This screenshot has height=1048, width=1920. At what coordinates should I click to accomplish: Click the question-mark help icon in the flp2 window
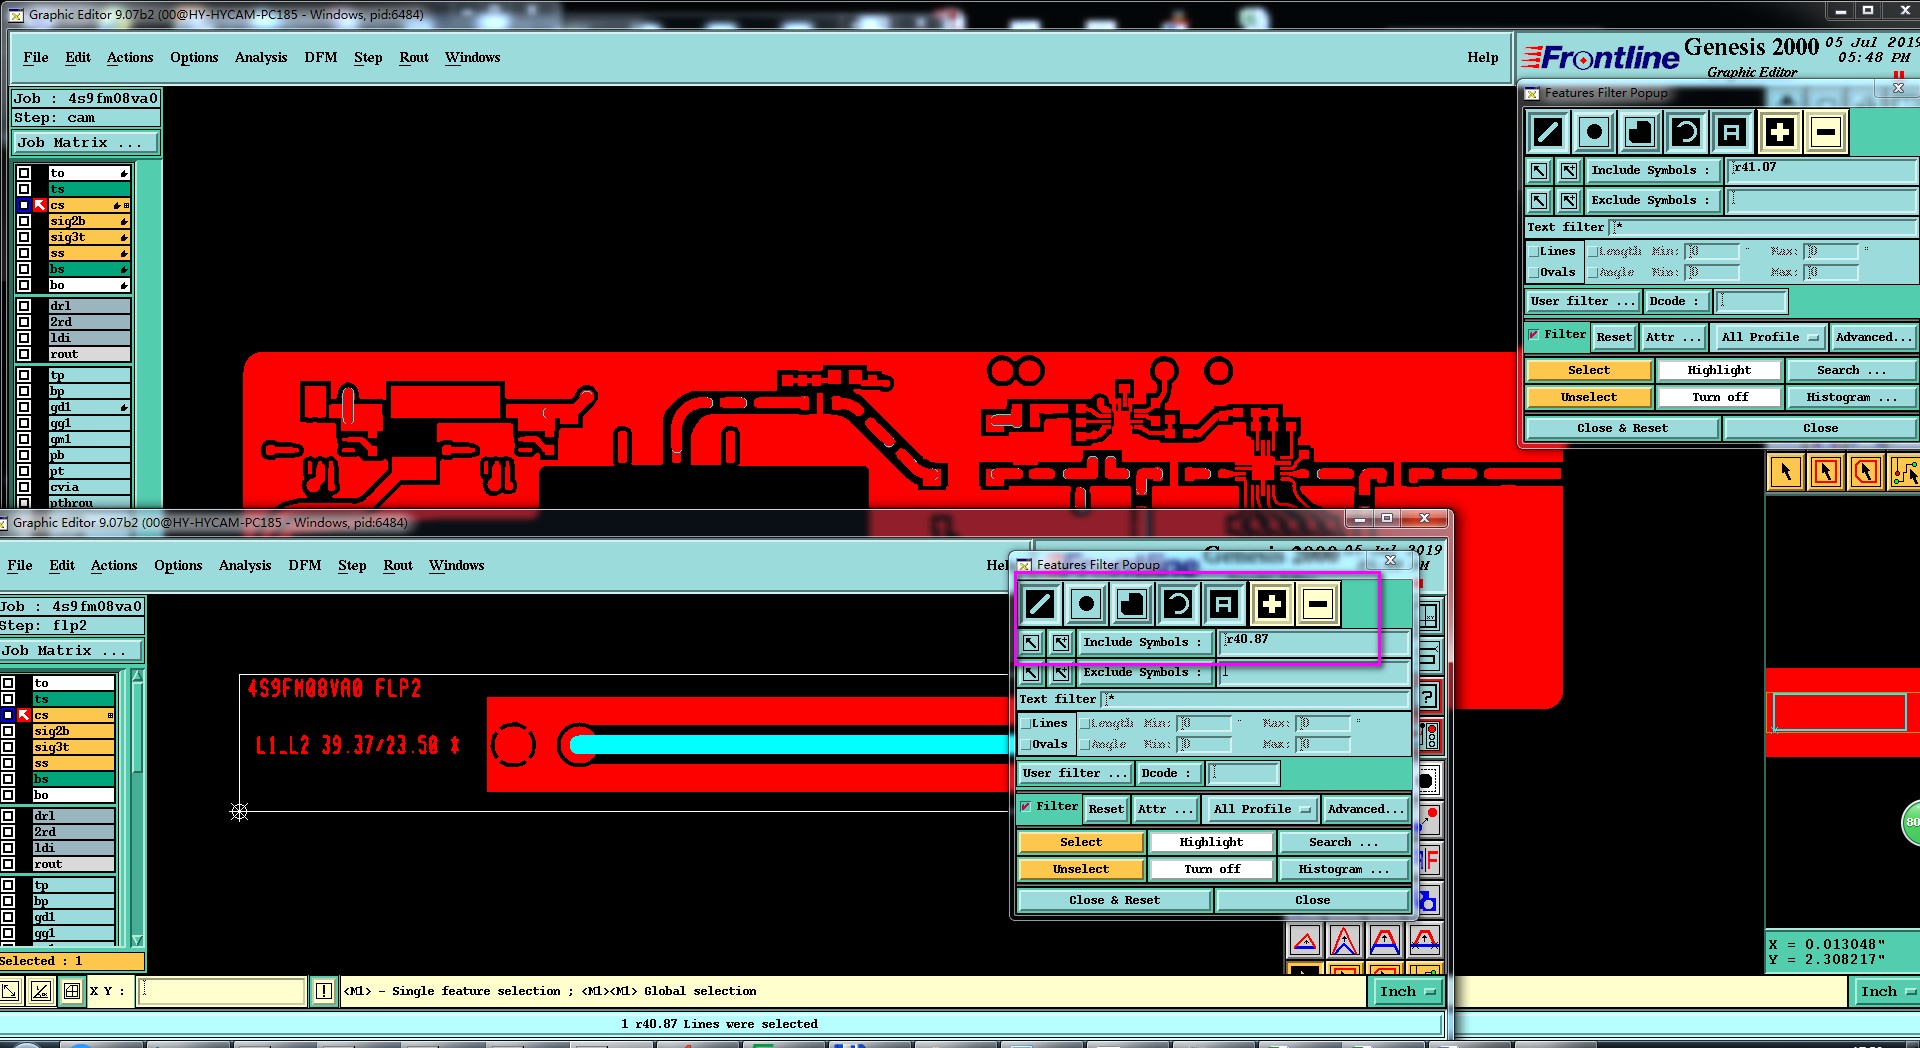1428,697
